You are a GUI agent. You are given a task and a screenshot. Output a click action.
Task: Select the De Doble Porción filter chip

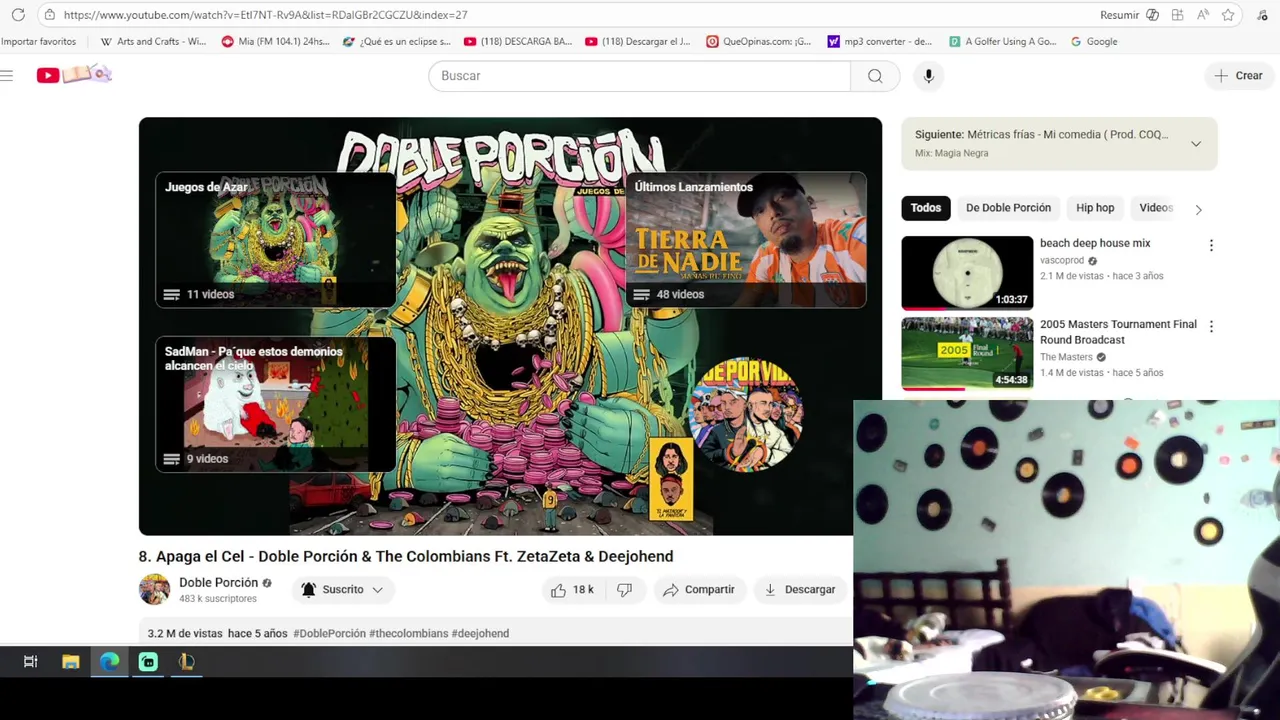(1008, 208)
